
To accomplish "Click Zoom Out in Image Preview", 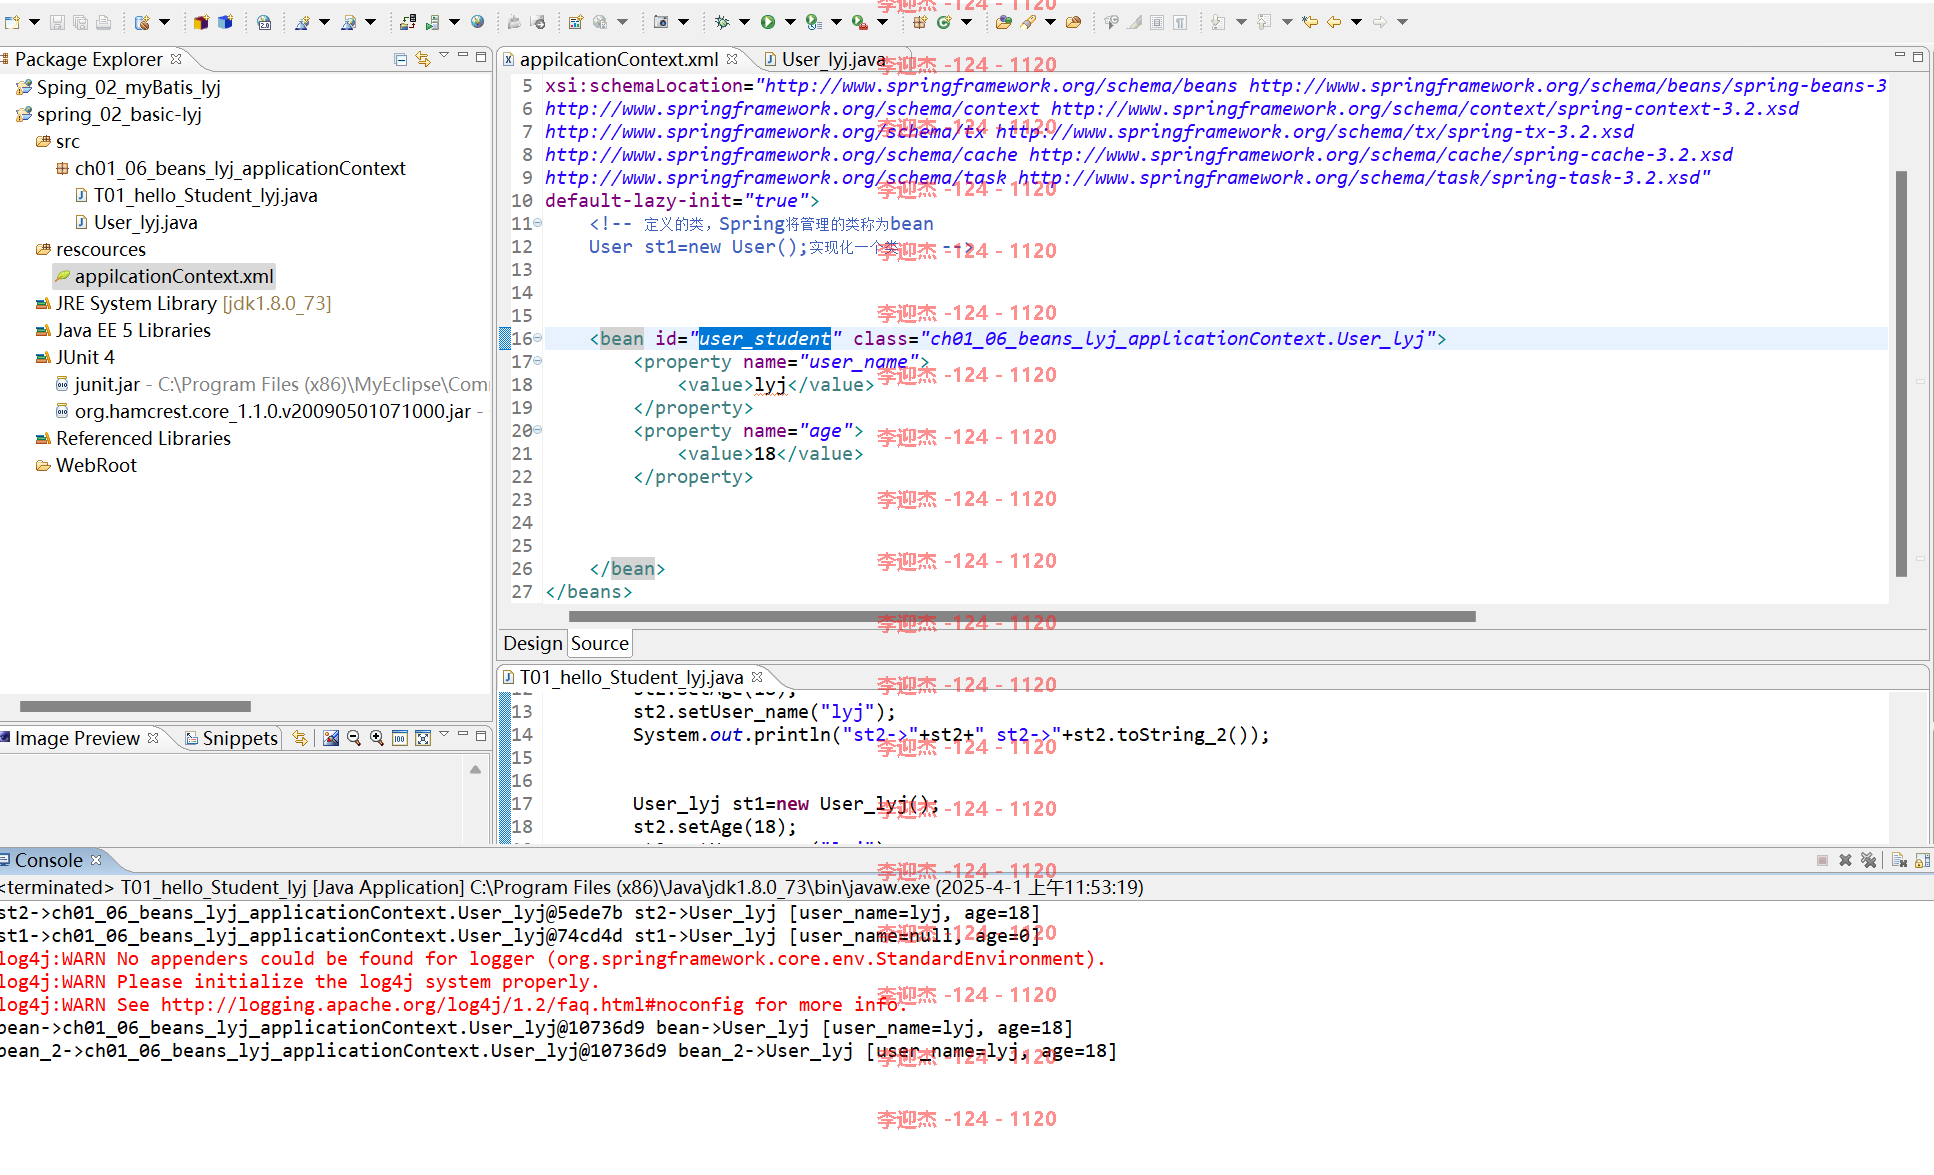I will click(353, 738).
